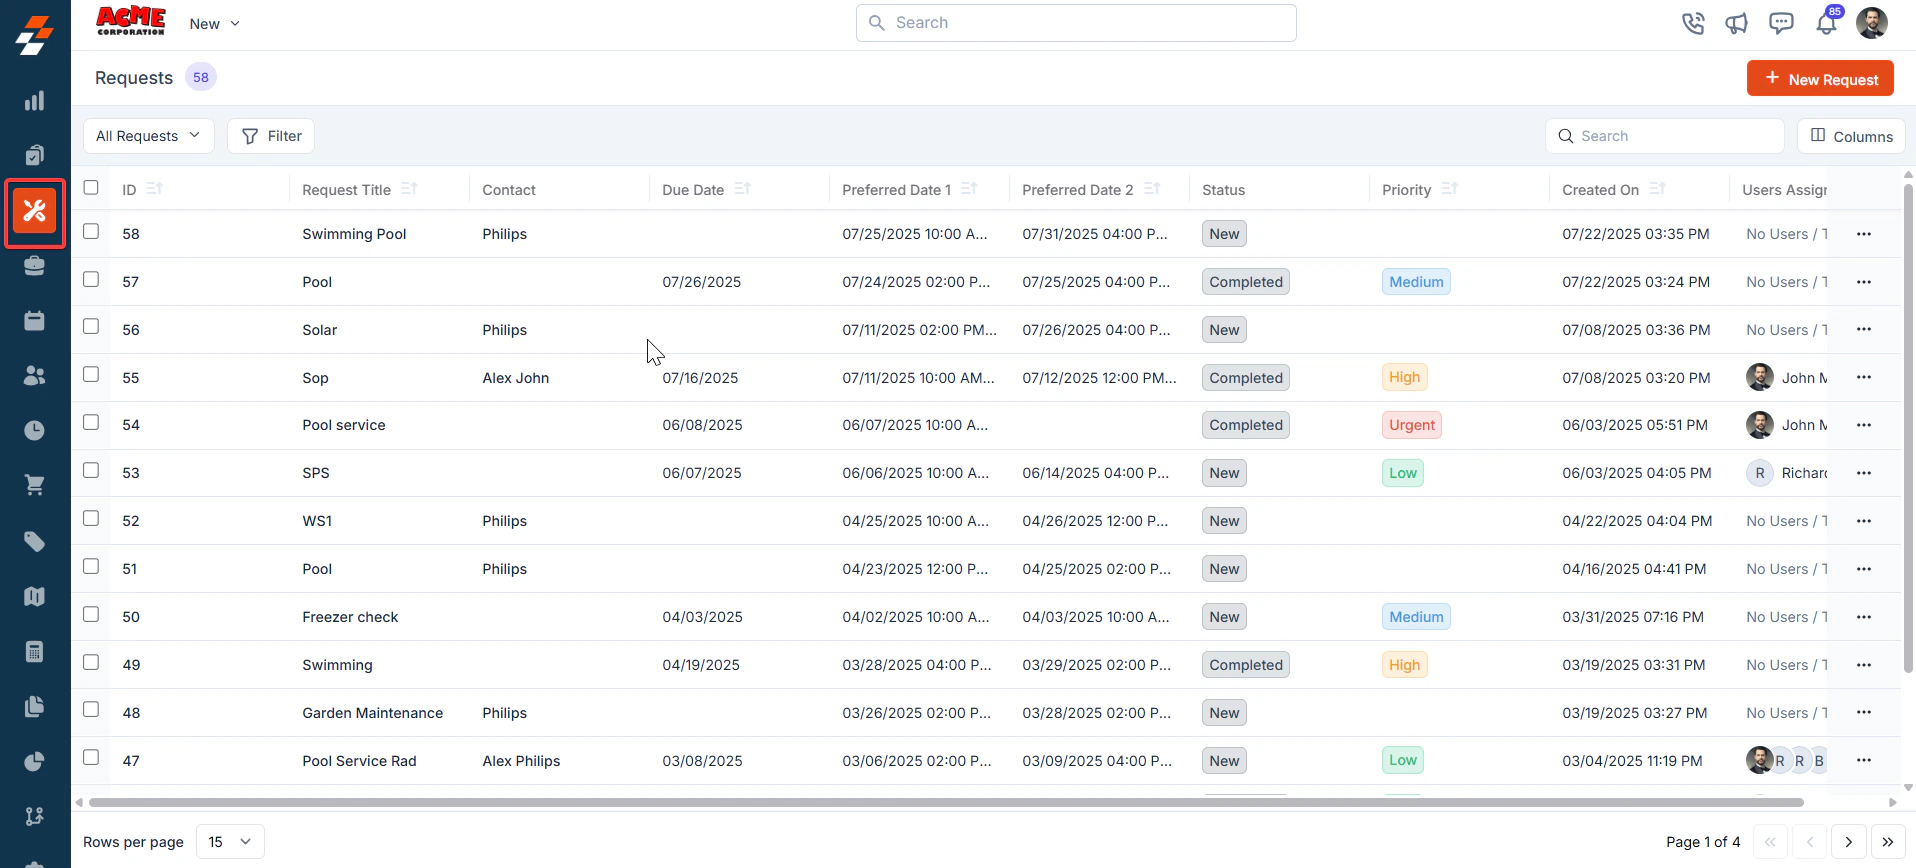Sort by the ID column sort icon

[154, 188]
